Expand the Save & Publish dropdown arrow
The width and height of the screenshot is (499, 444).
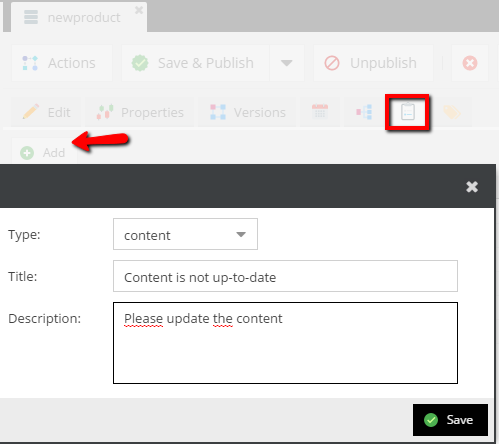[287, 63]
